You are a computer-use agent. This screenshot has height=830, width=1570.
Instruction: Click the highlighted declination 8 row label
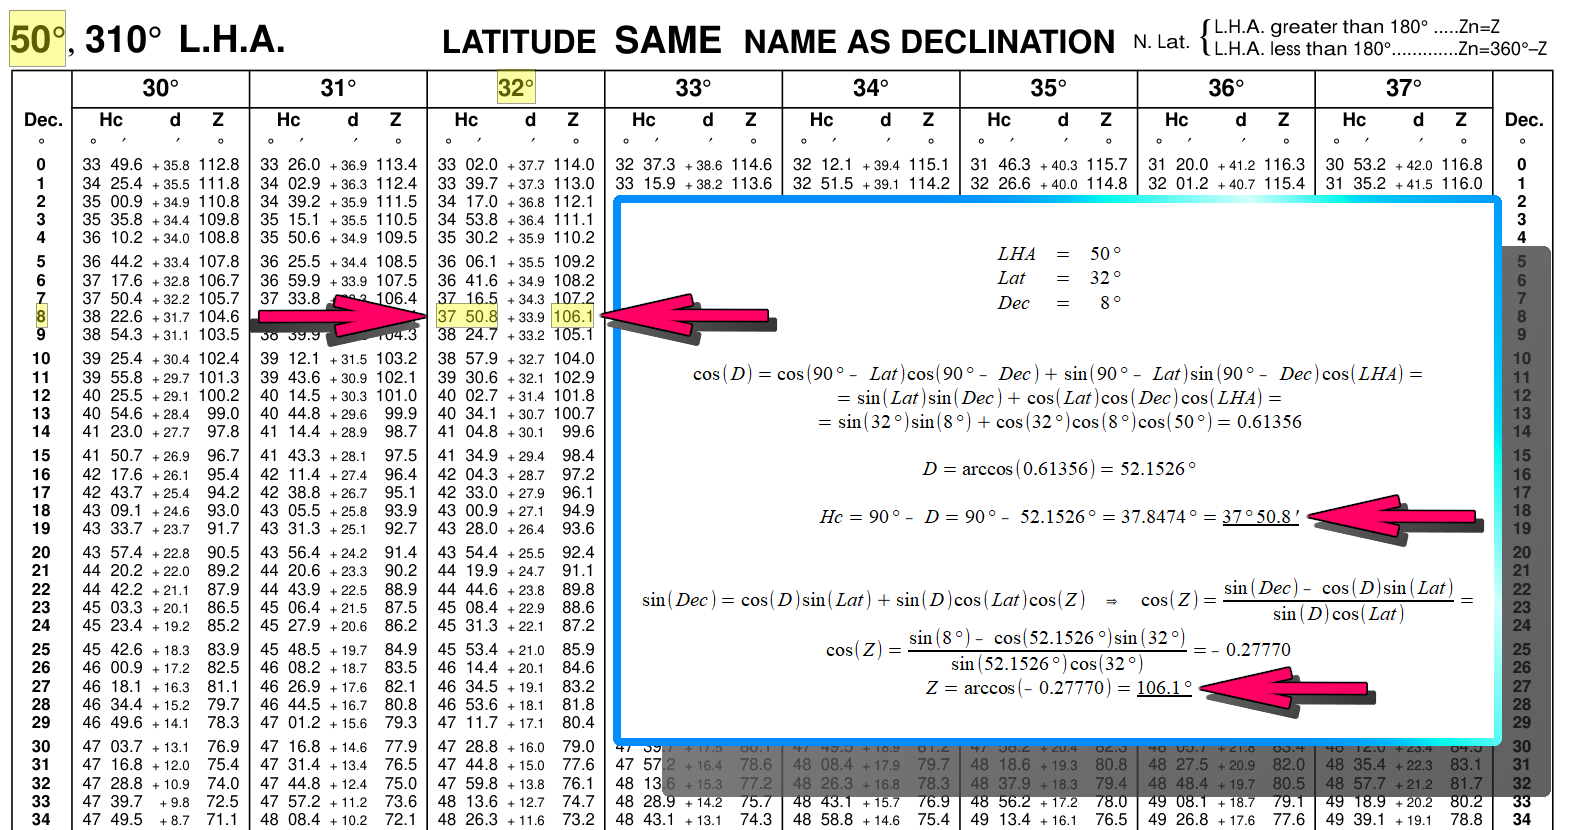click(41, 317)
